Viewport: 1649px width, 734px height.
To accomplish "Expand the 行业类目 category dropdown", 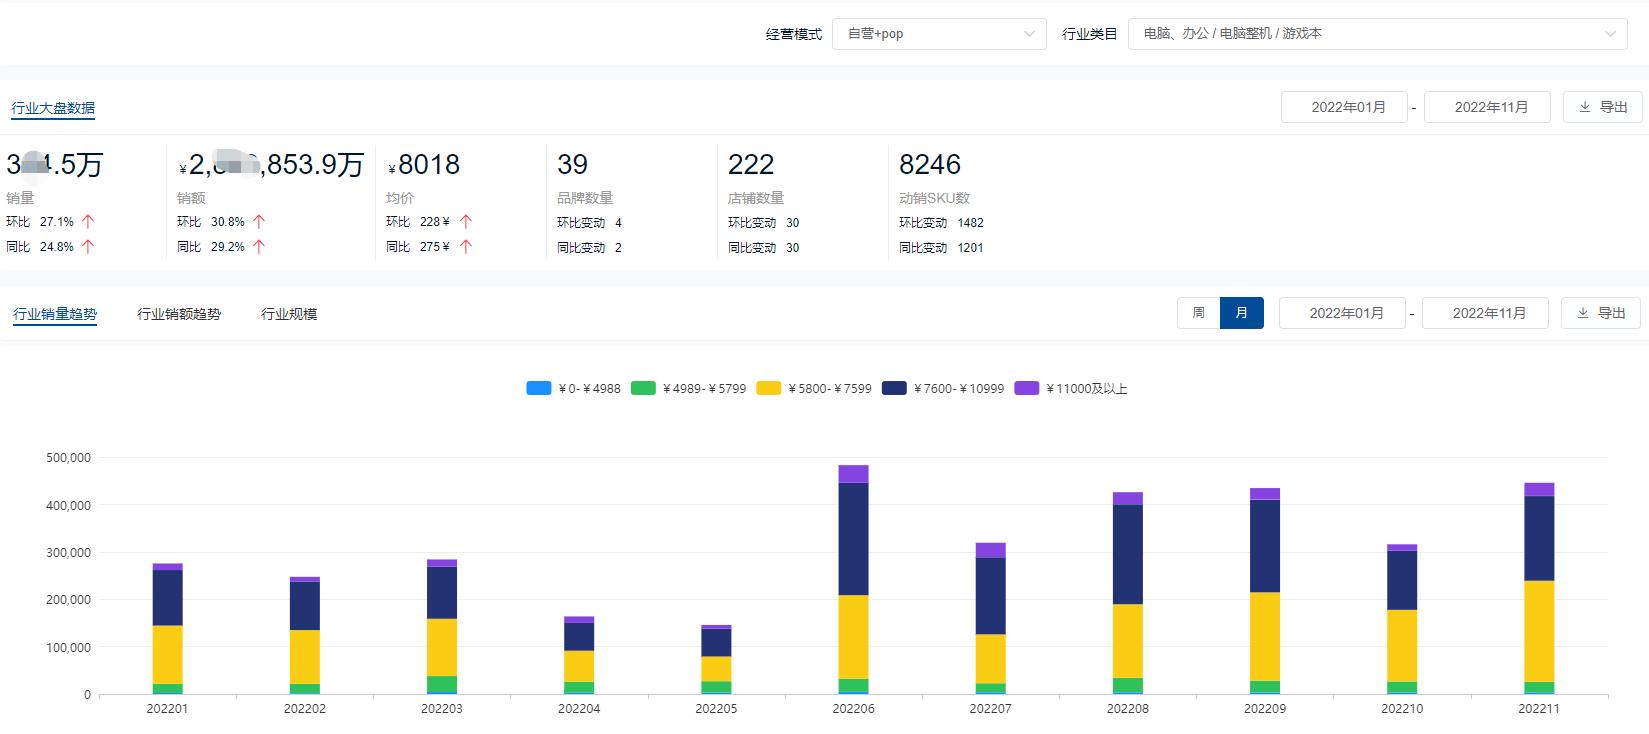I will (x=1378, y=34).
